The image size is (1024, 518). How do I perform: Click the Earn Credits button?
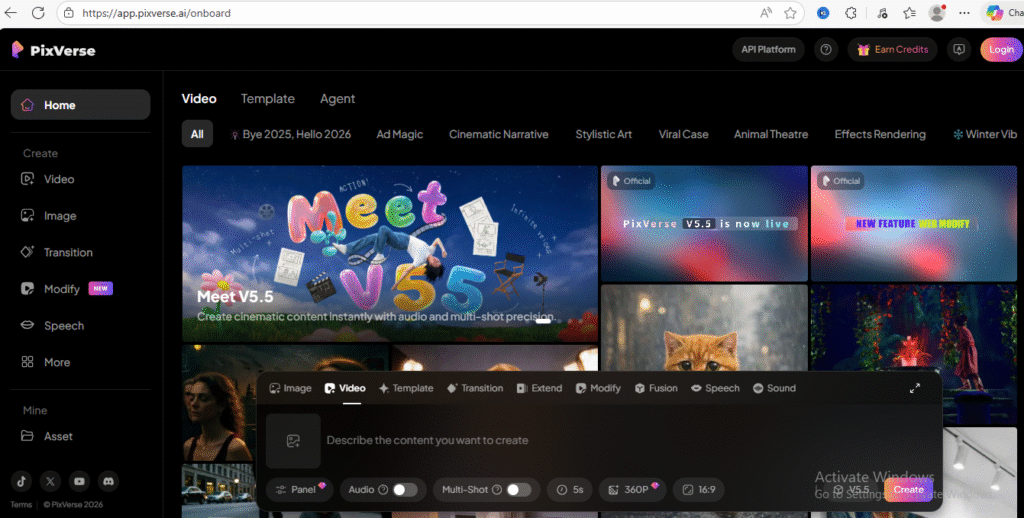coord(892,50)
